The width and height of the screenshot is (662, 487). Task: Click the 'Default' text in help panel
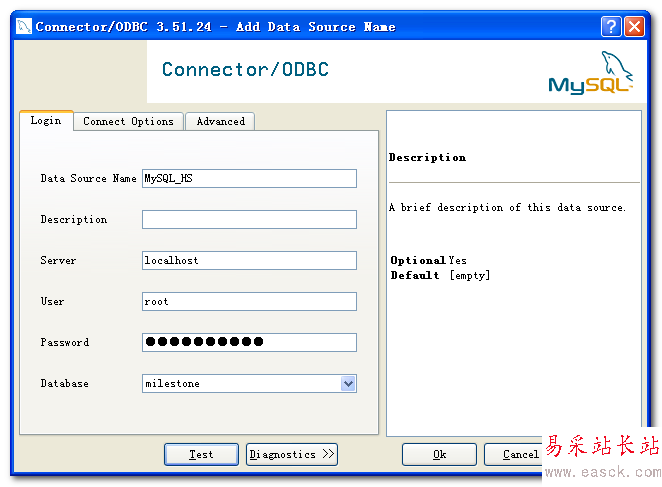tap(415, 275)
